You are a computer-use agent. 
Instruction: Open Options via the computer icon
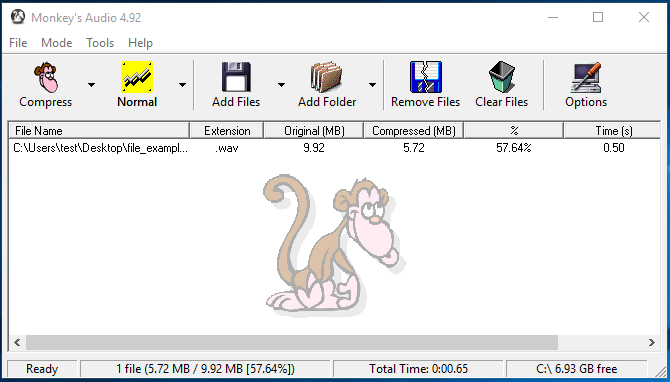click(586, 77)
